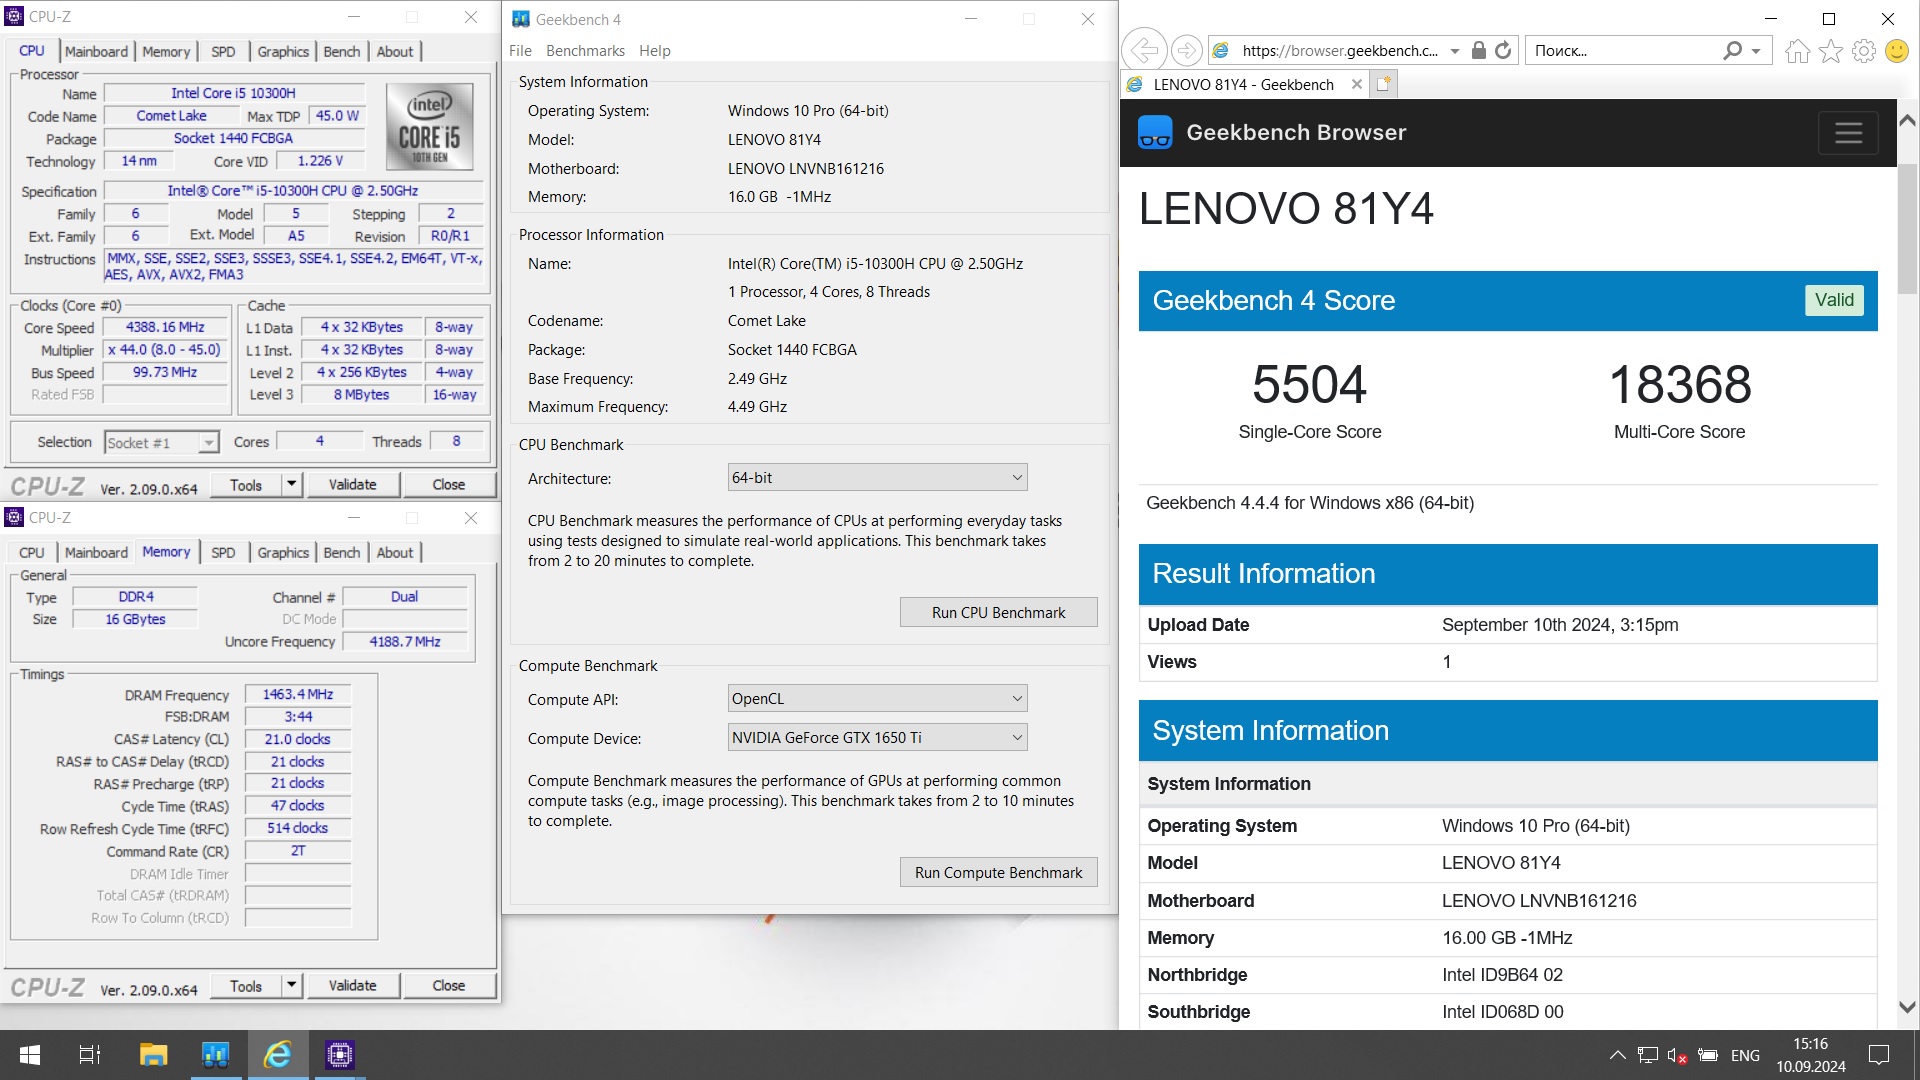
Task: Click the muted volume tray icon
Action: pos(1677,1055)
